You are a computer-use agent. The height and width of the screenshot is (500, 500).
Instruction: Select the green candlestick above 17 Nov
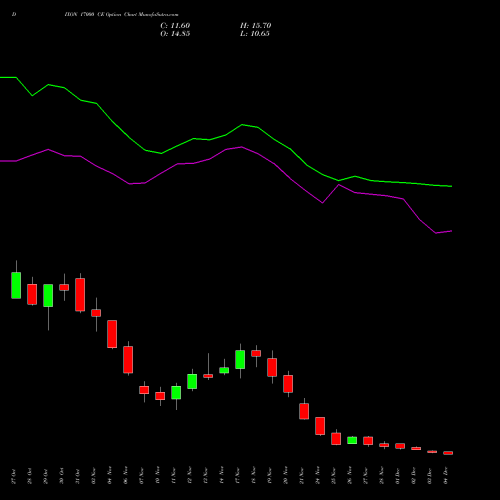click(240, 359)
